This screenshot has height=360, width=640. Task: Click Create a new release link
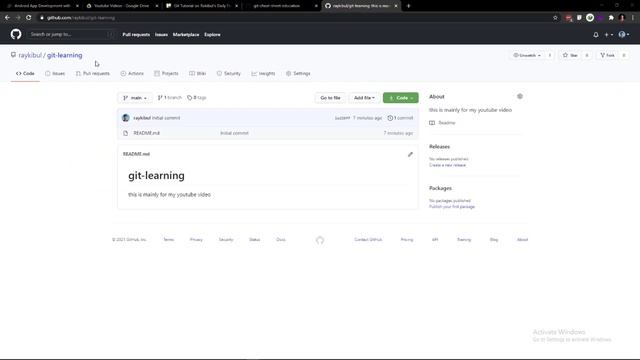click(x=447, y=165)
